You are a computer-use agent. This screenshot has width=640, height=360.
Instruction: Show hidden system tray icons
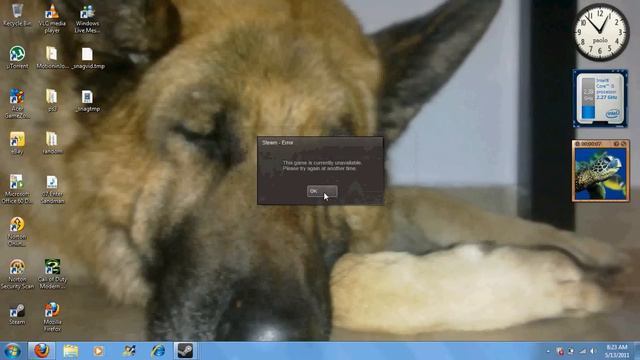point(548,351)
